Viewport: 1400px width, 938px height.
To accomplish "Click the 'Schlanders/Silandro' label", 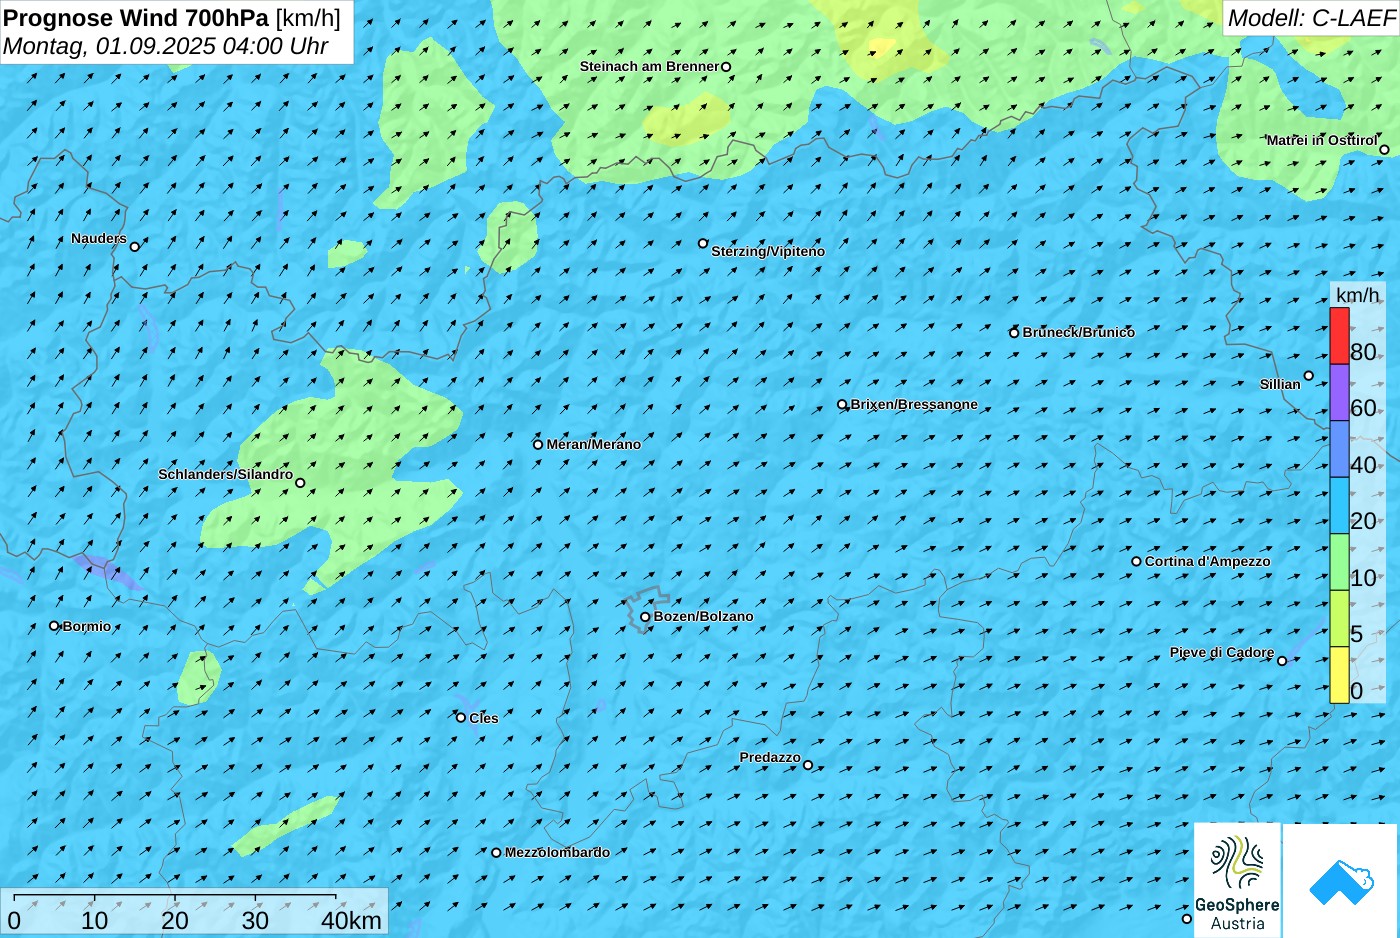I will [226, 475].
